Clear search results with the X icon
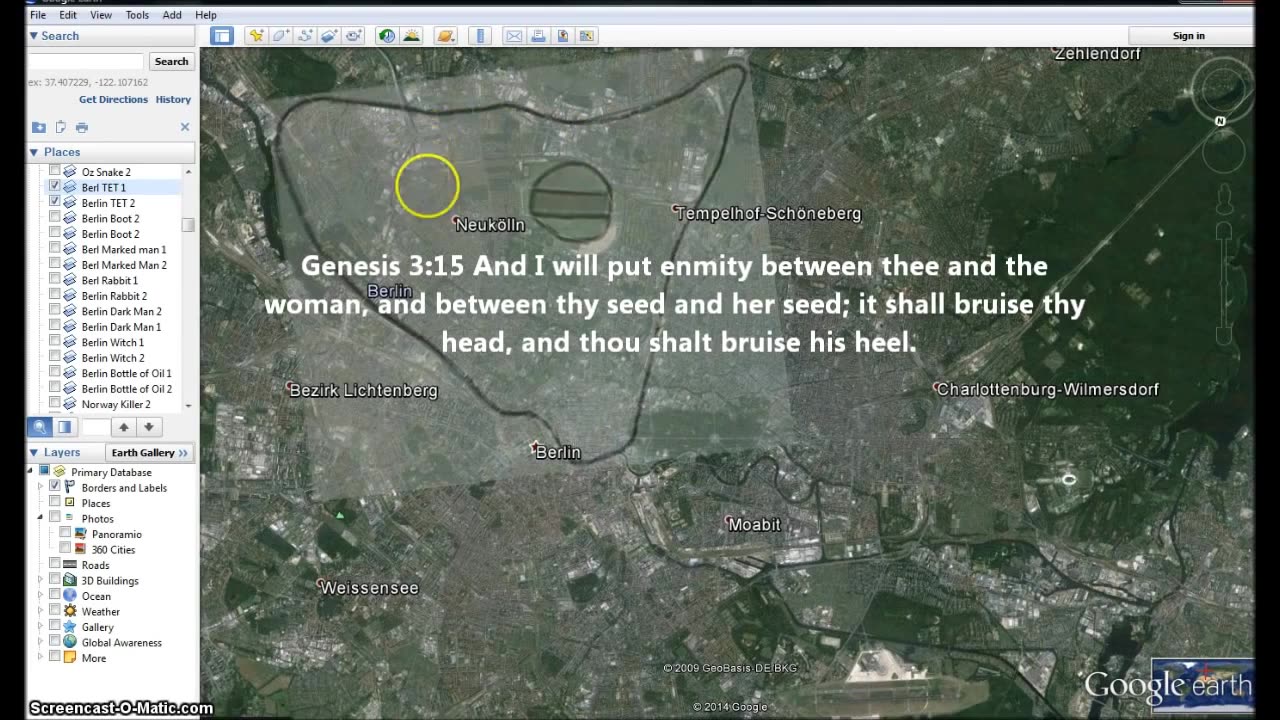The height and width of the screenshot is (720, 1280). click(185, 127)
